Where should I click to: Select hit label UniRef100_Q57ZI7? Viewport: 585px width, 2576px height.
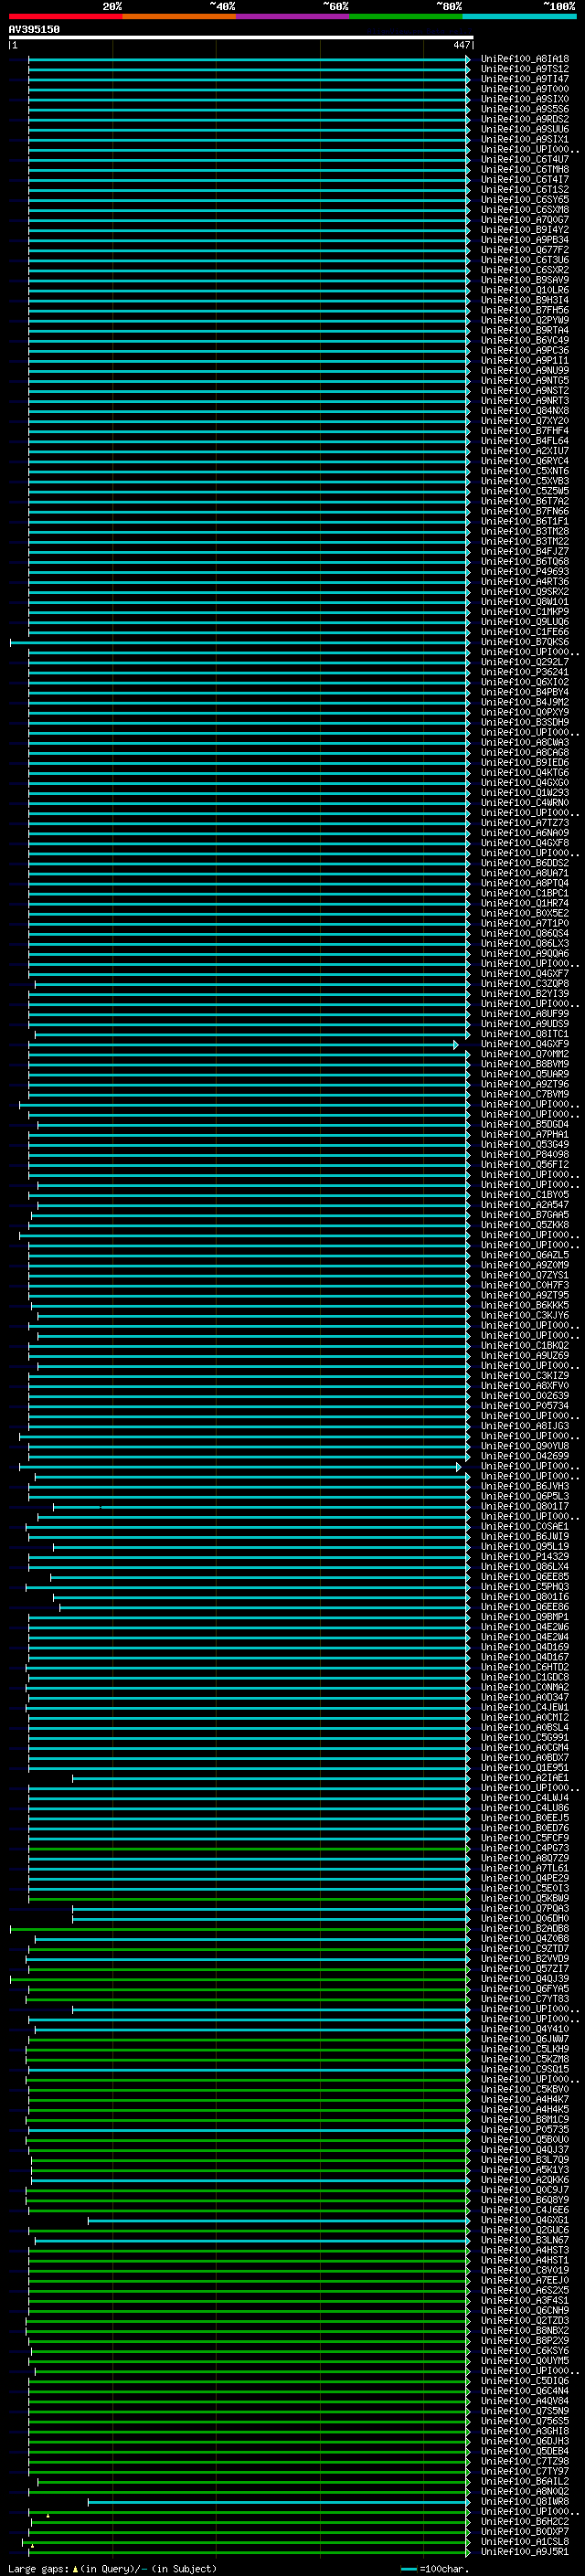click(x=524, y=1969)
